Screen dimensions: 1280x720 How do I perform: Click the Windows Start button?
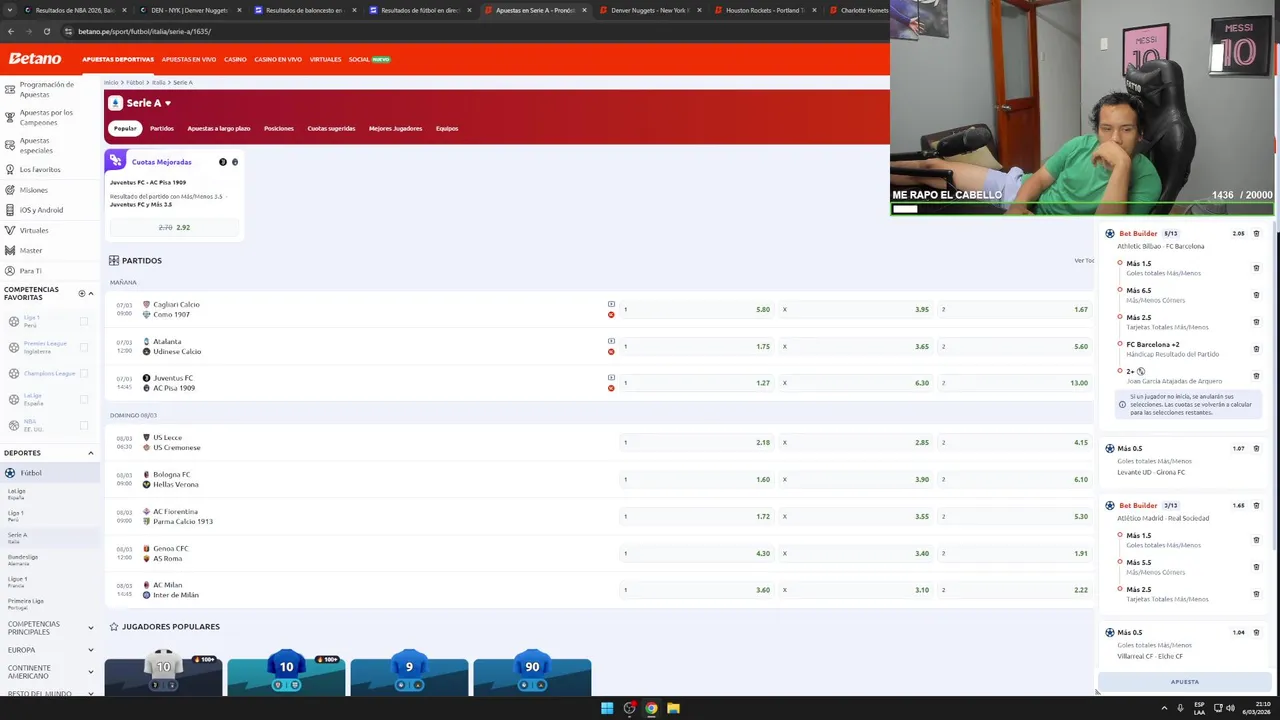pyautogui.click(x=606, y=708)
